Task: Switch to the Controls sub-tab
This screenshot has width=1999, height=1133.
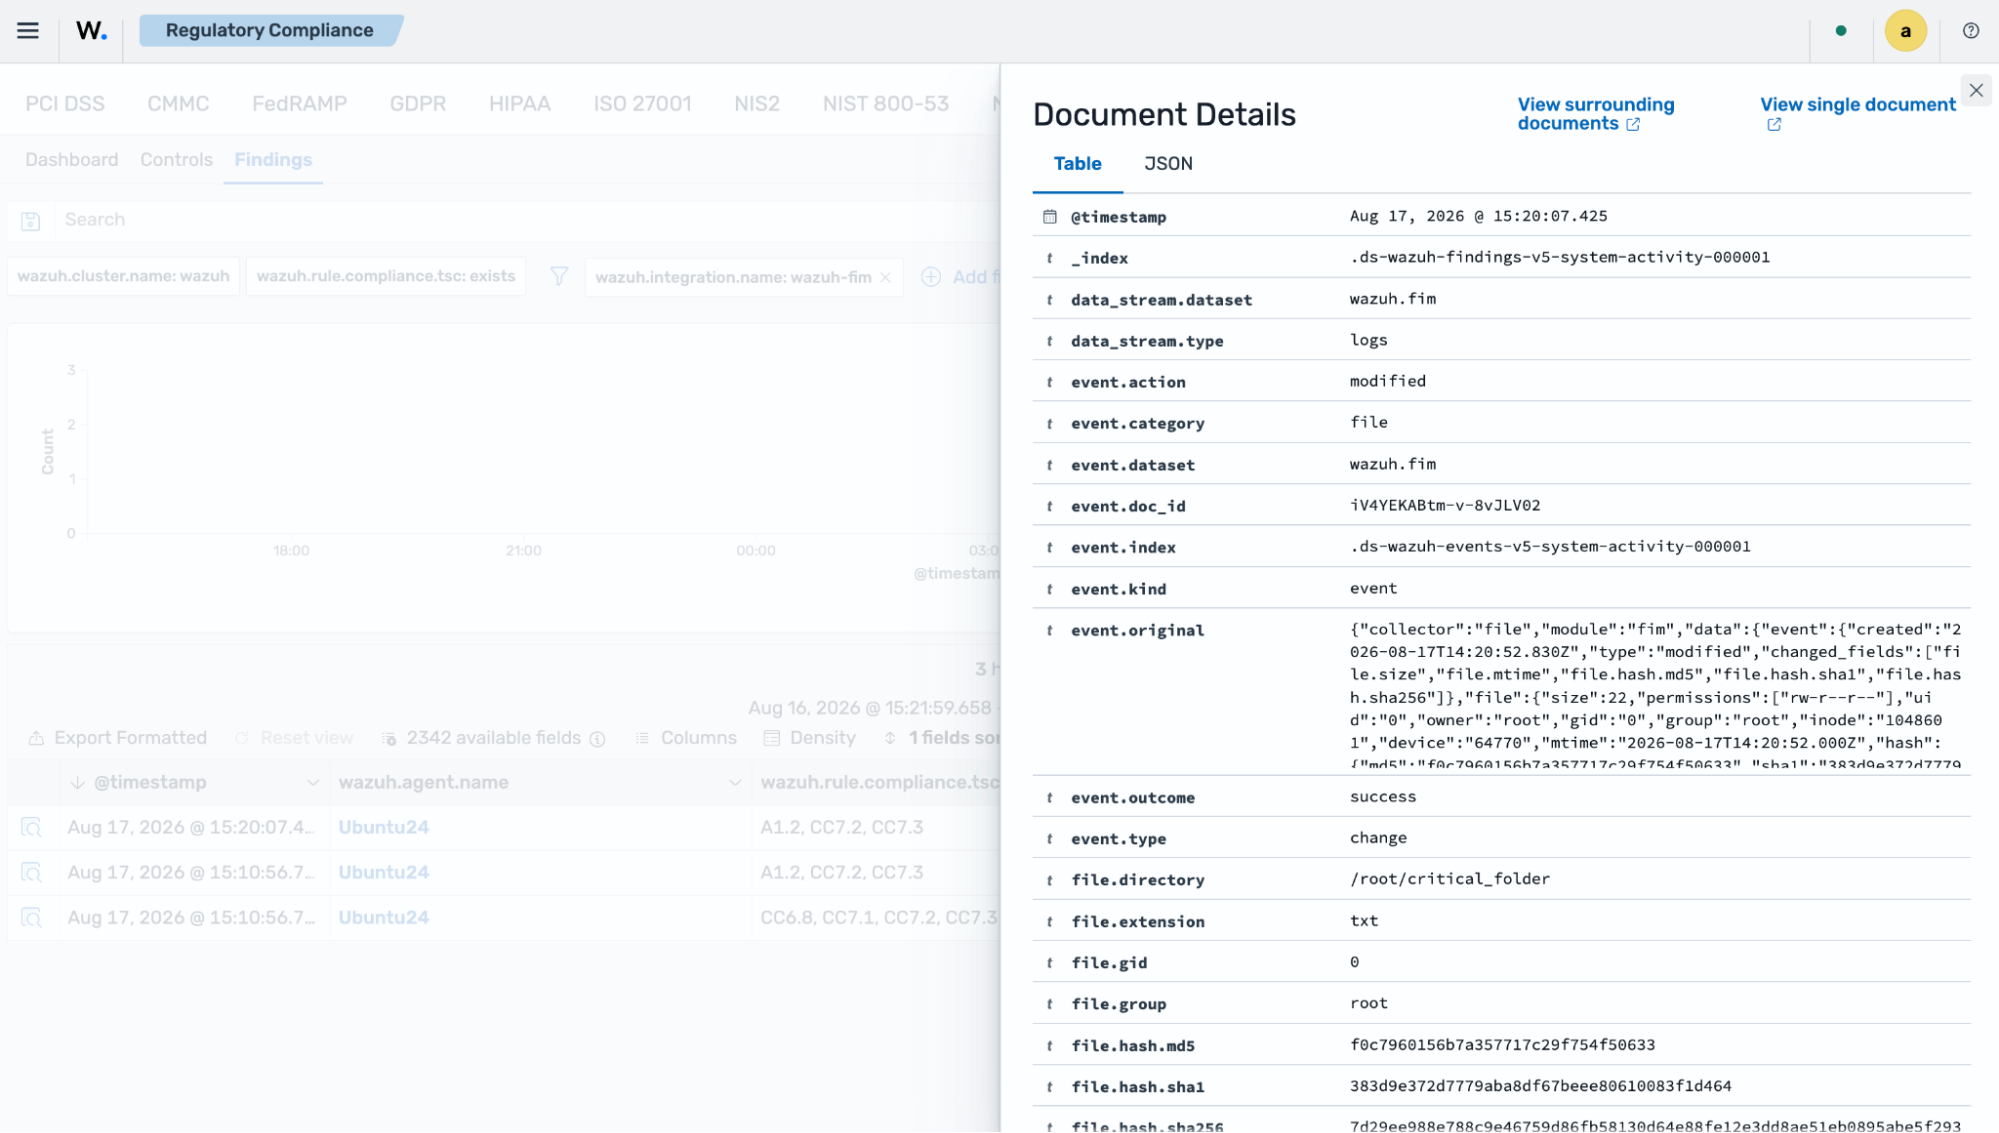Action: coord(176,160)
